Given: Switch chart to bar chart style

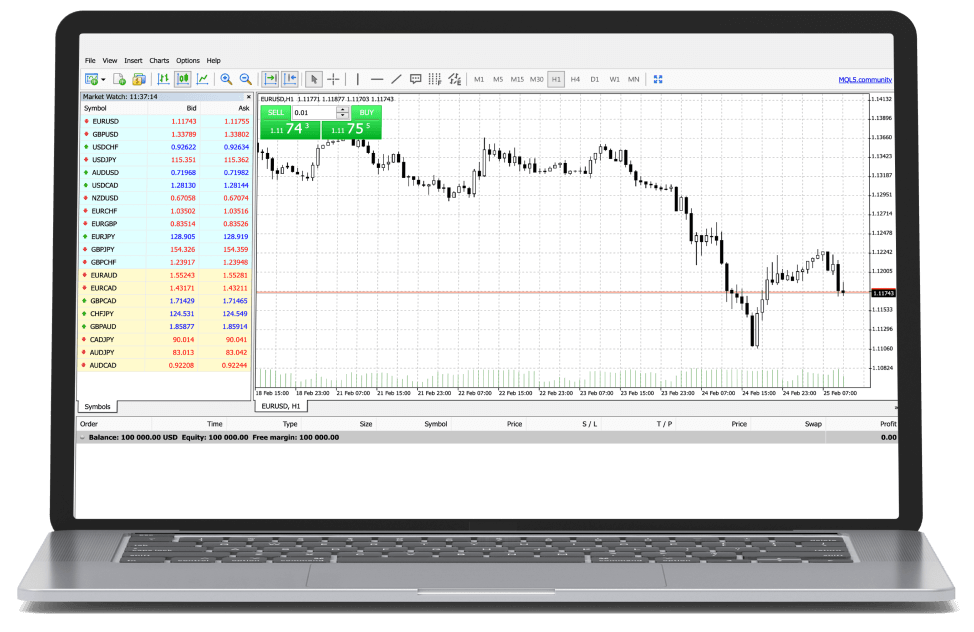Looking at the screenshot, I should pyautogui.click(x=163, y=79).
